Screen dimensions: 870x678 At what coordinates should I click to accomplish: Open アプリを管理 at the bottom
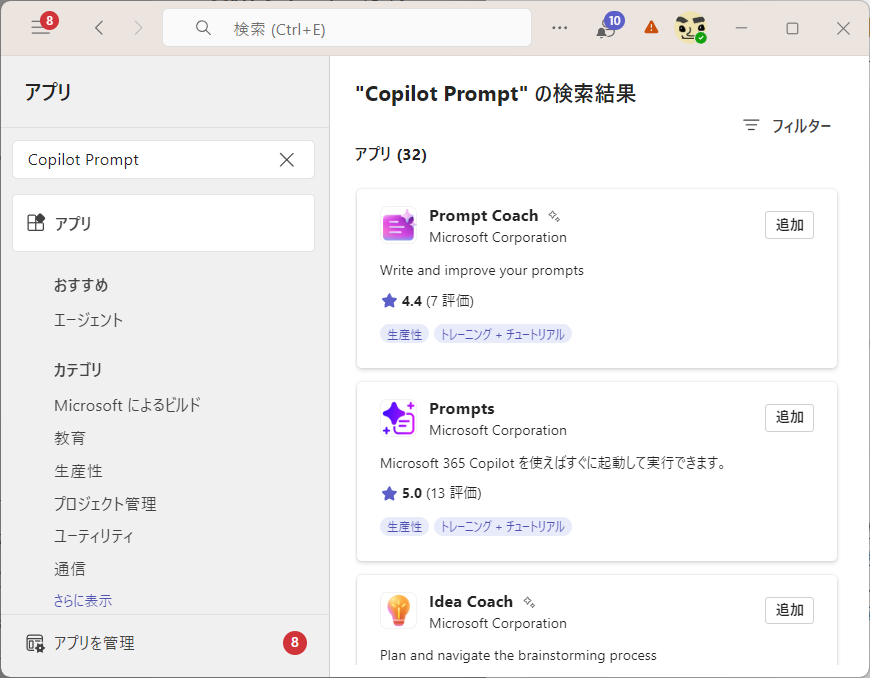click(x=94, y=643)
